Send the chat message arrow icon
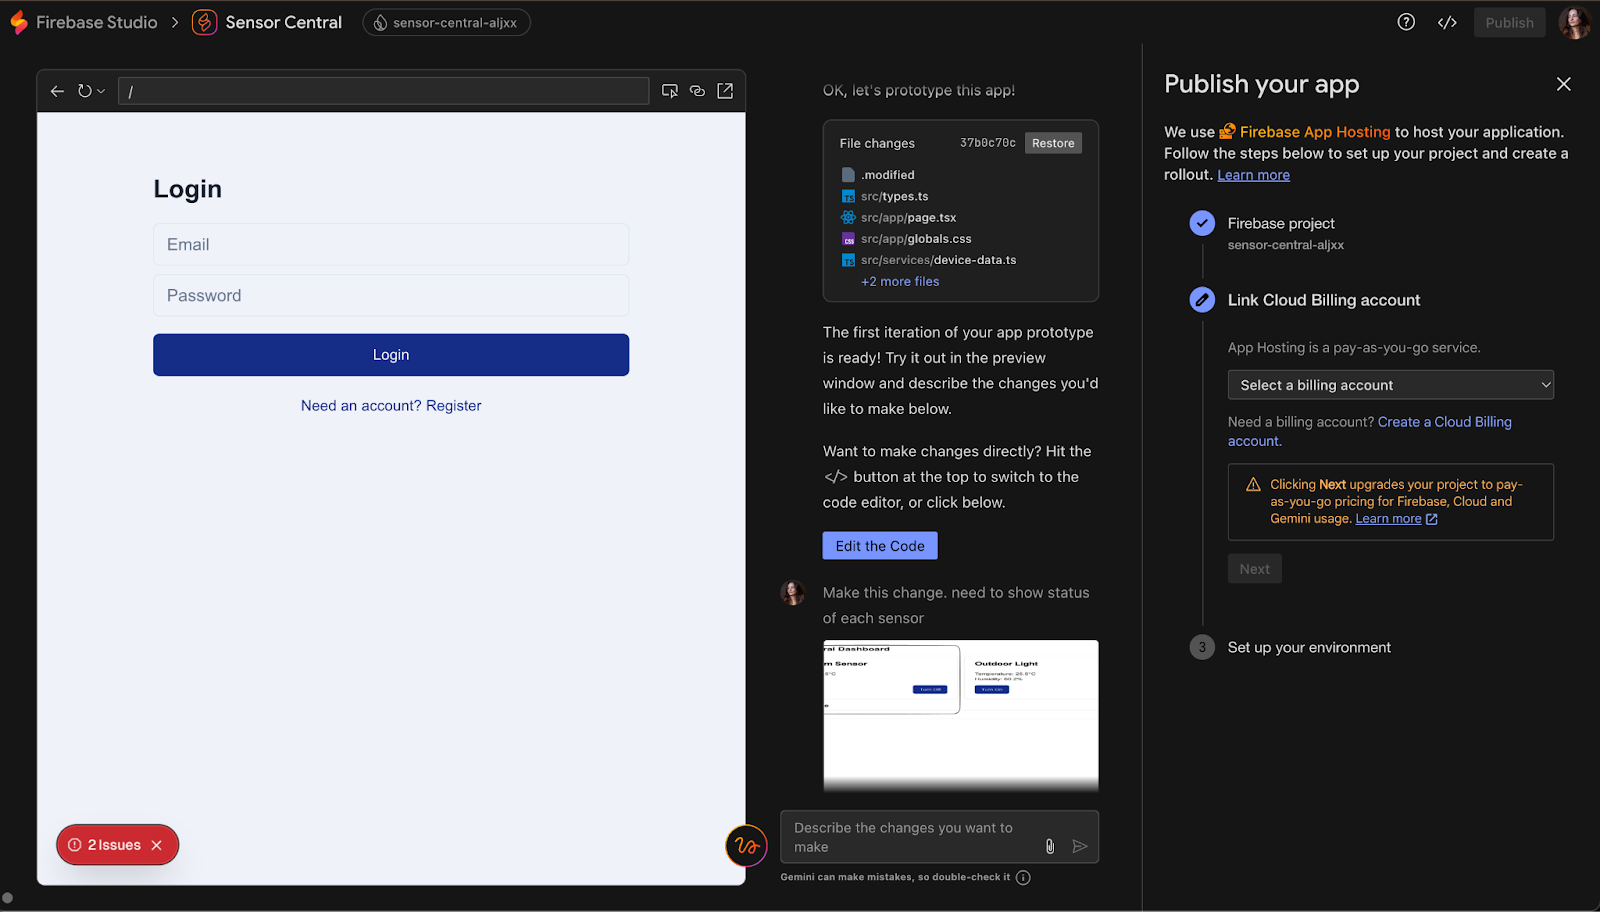The image size is (1600, 912). pyautogui.click(x=1080, y=846)
